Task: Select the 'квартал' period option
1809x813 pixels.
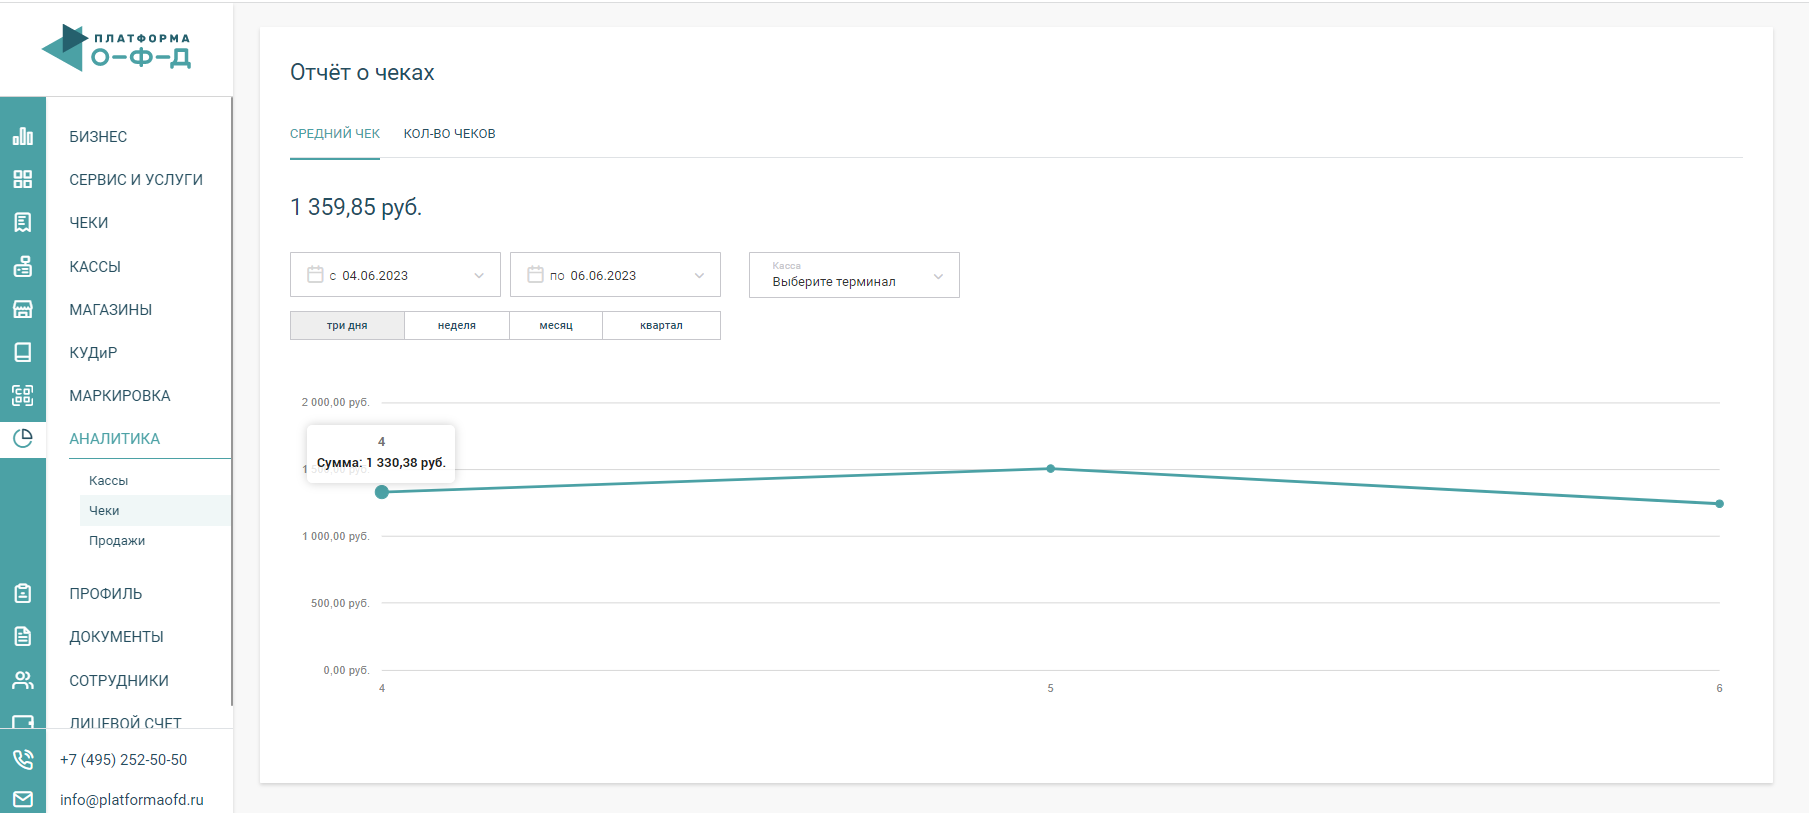Action: coord(661,325)
